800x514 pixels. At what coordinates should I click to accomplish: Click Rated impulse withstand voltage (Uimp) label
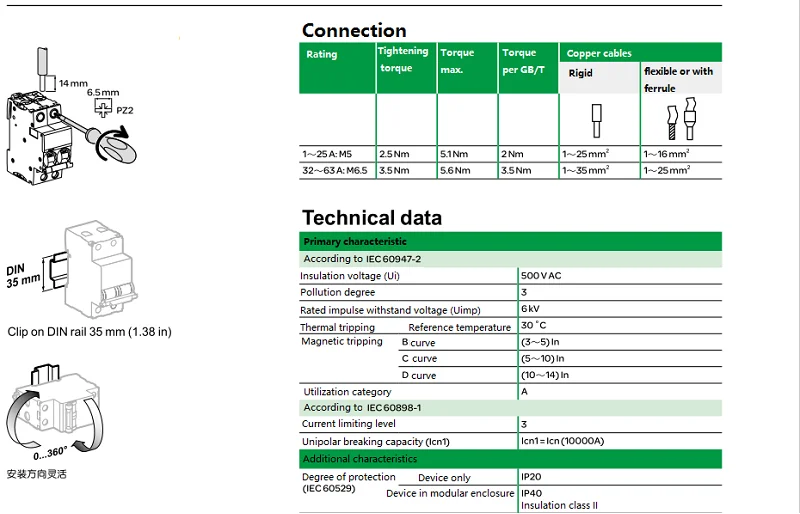pyautogui.click(x=390, y=310)
